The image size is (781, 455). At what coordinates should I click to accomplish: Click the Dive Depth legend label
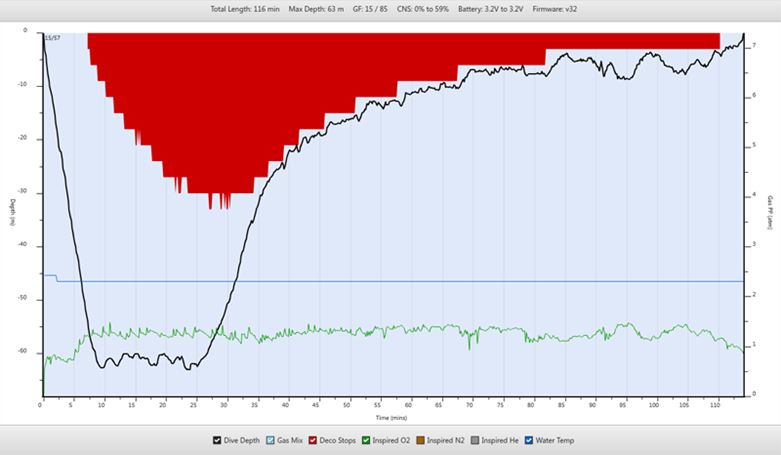(243, 440)
